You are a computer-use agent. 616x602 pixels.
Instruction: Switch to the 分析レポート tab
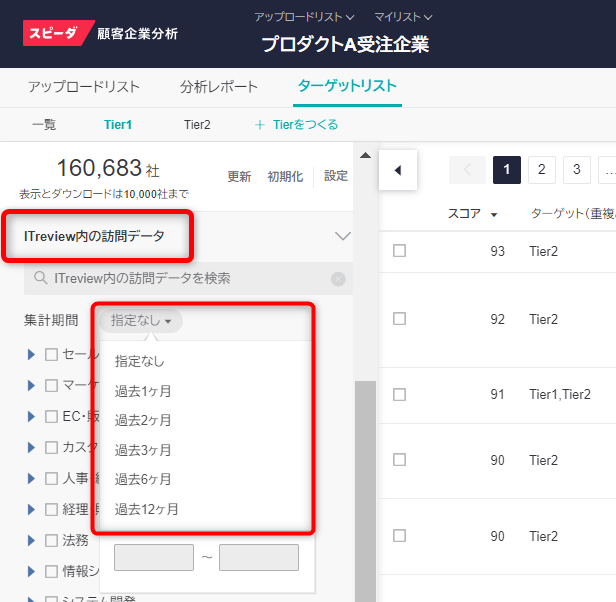pos(218,86)
